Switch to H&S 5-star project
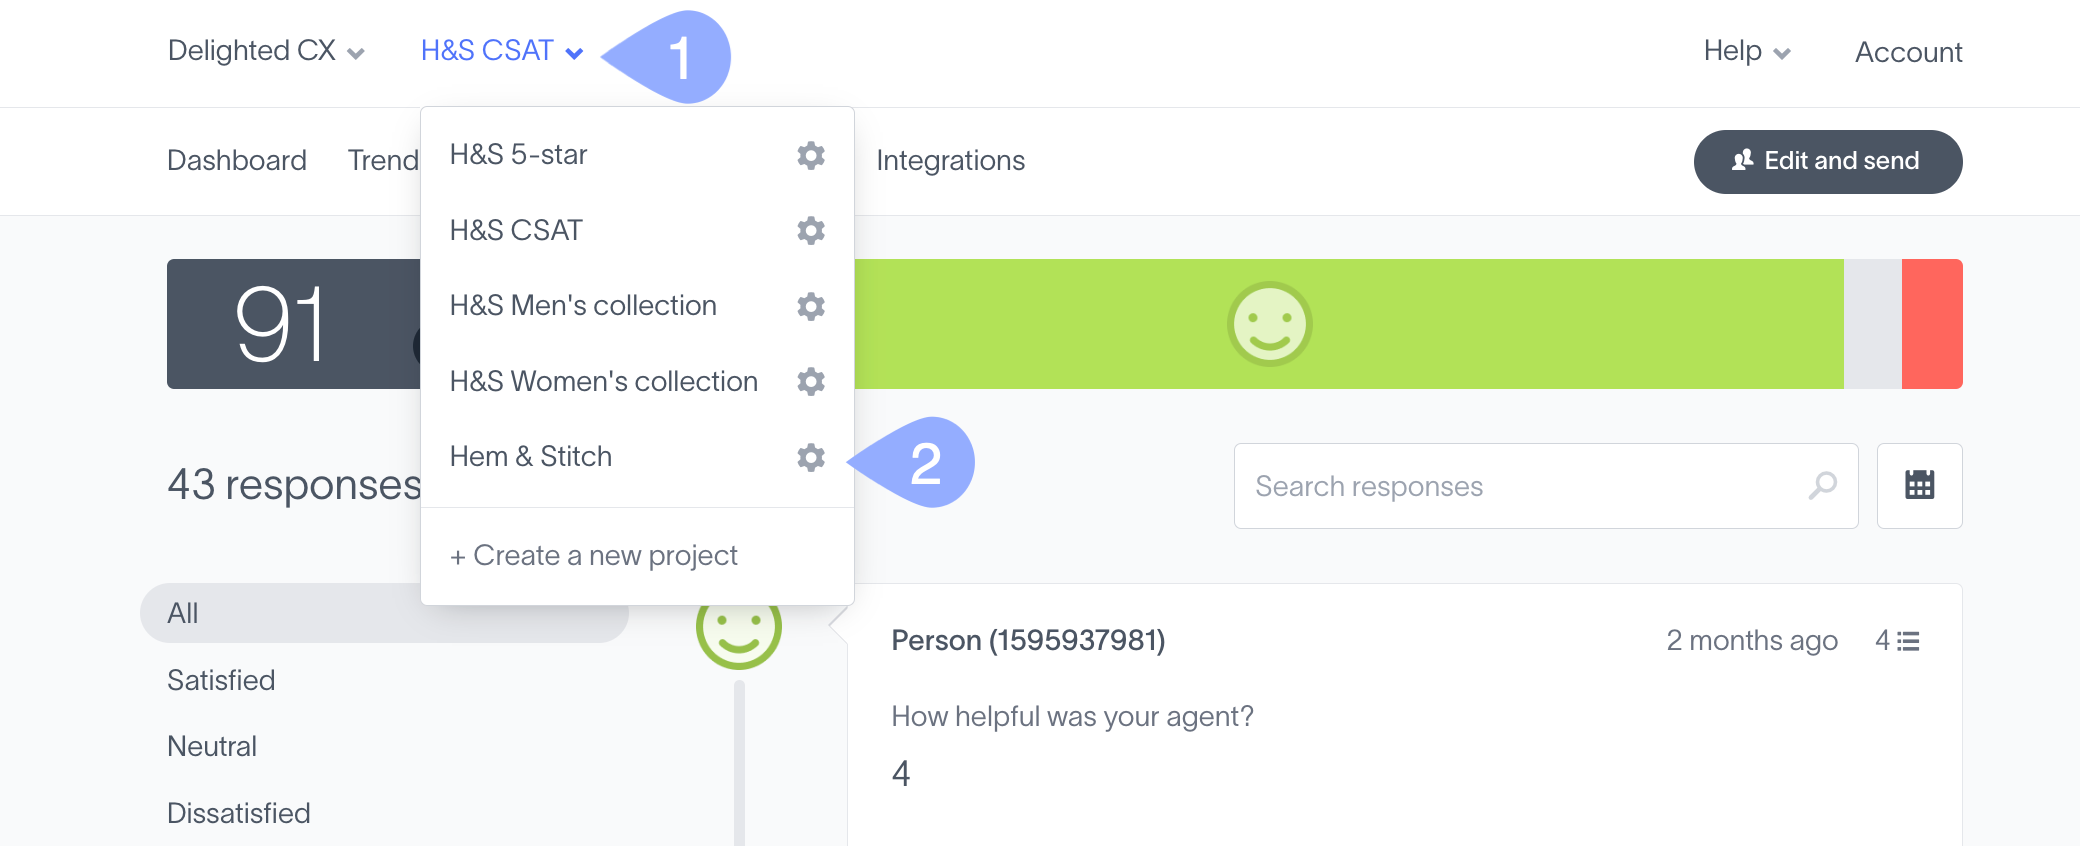2080x846 pixels. [518, 155]
